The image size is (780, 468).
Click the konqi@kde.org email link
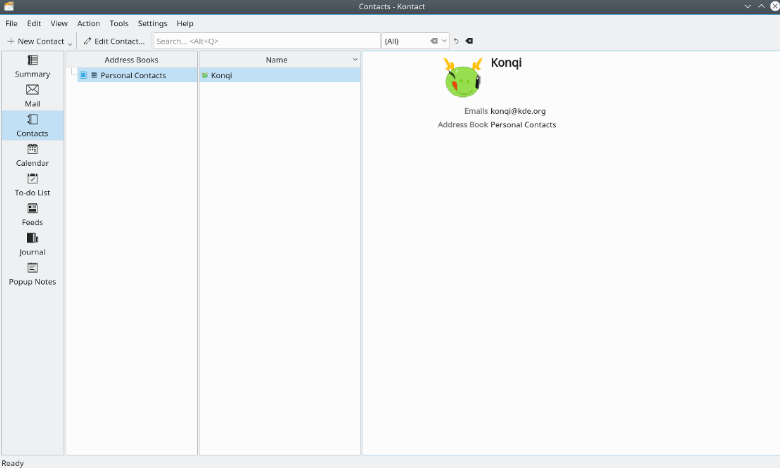point(518,111)
